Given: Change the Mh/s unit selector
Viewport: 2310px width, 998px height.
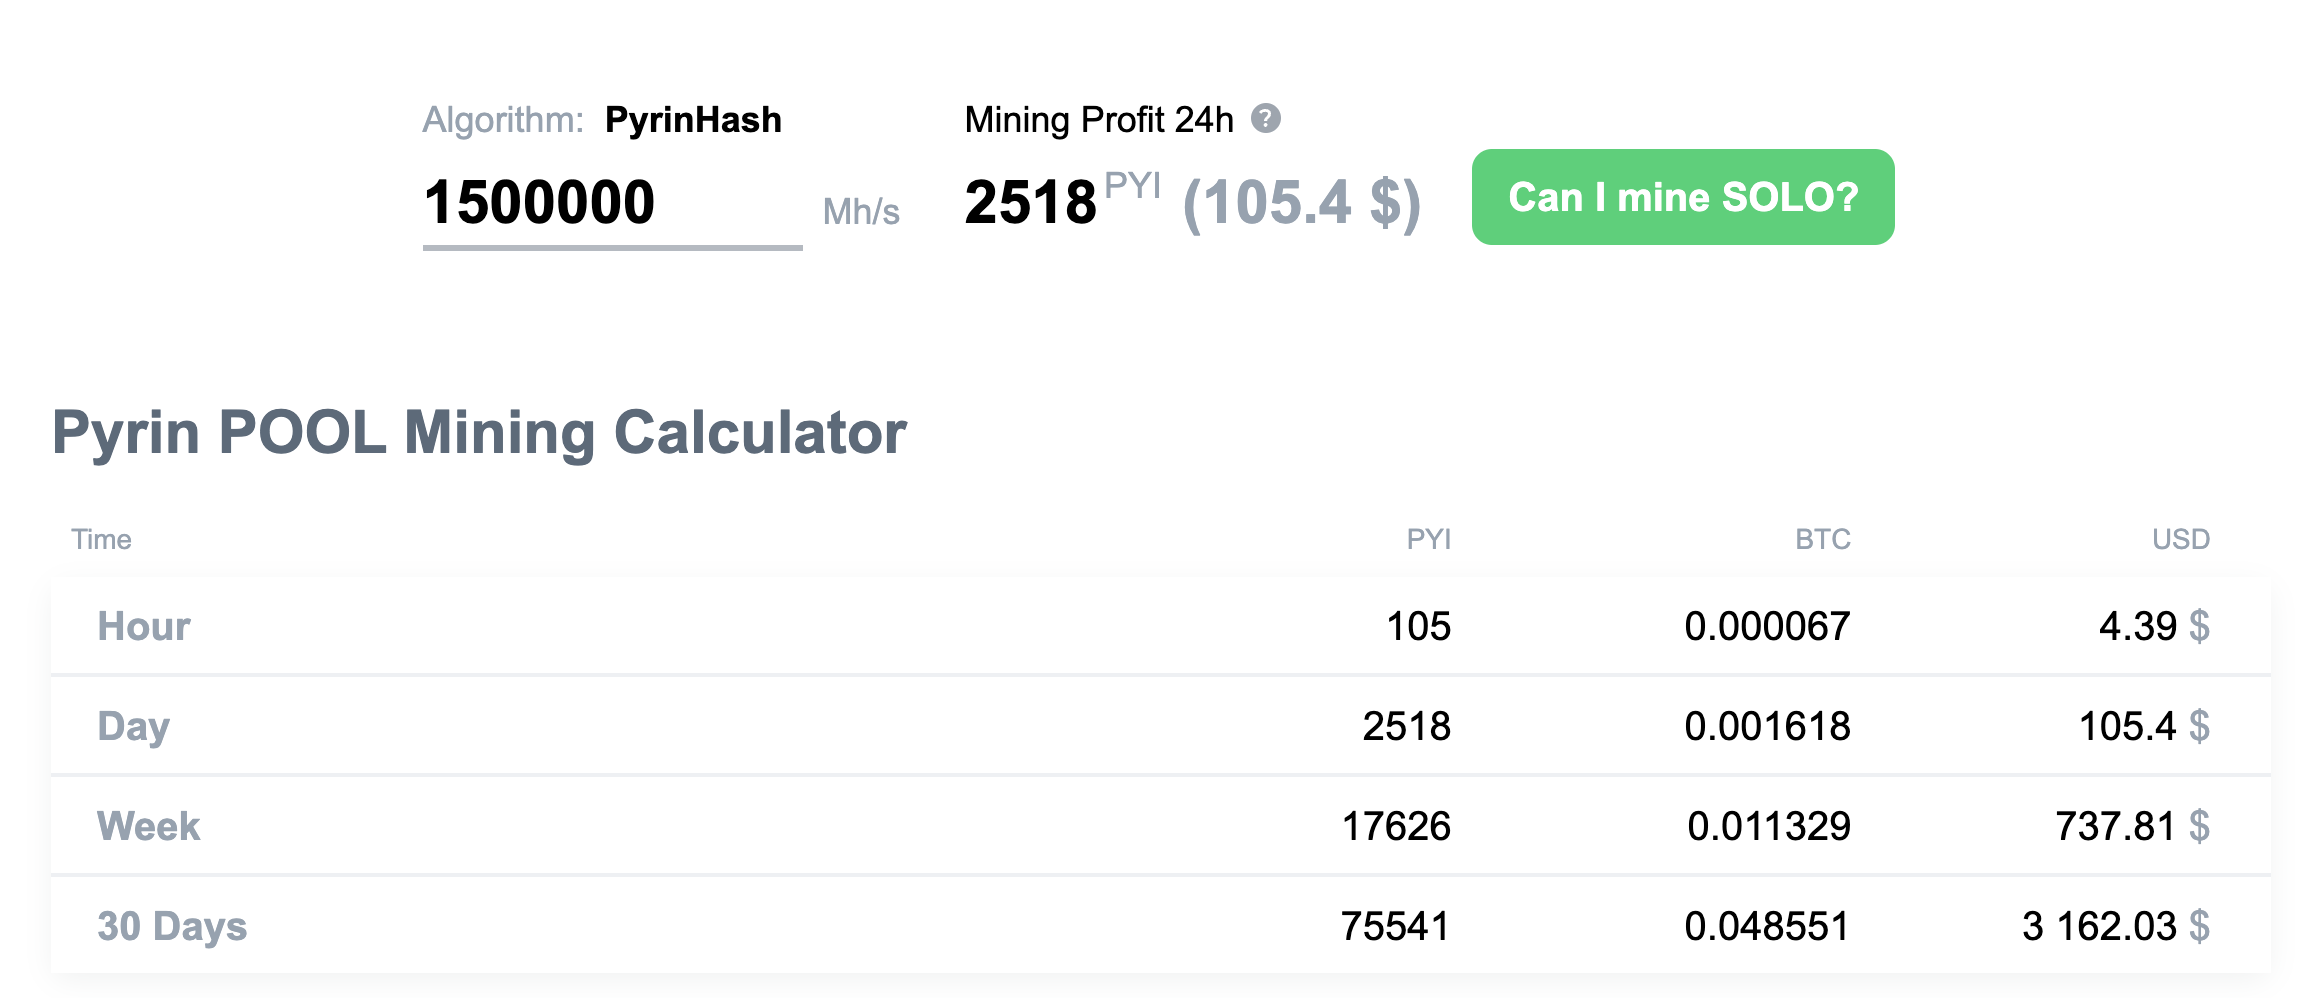Looking at the screenshot, I should click(861, 212).
